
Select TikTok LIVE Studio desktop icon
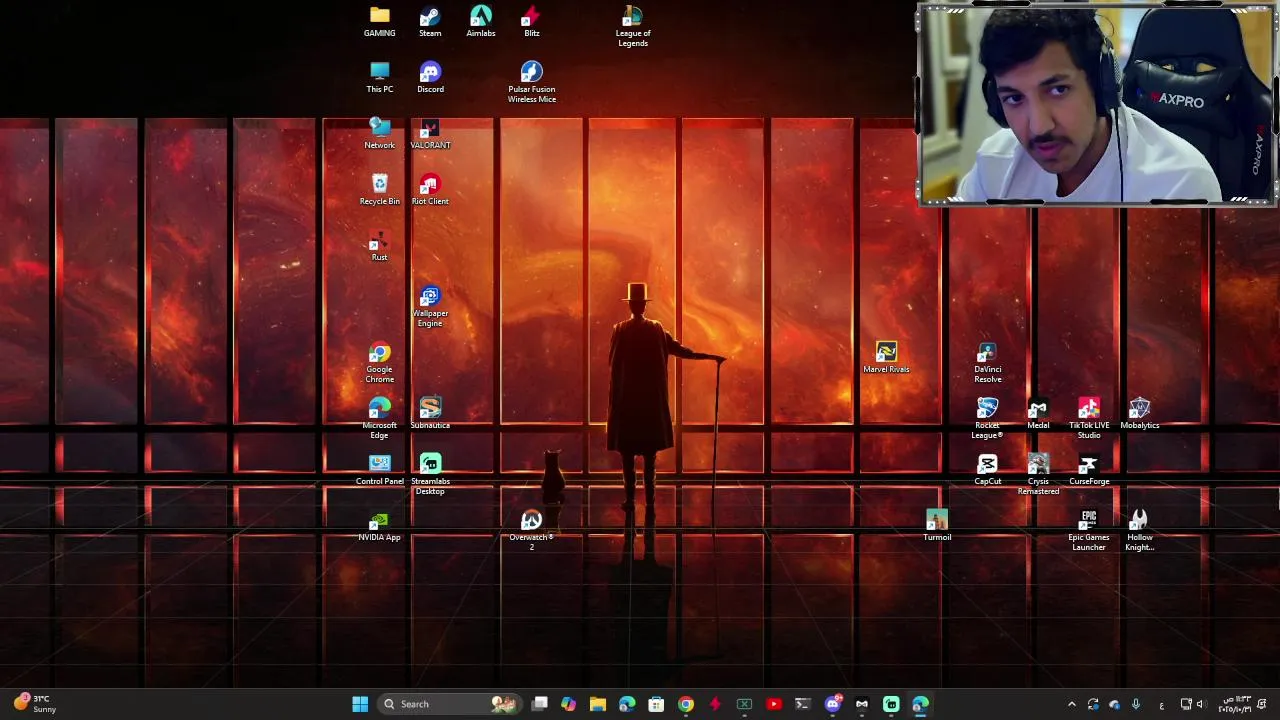click(1089, 418)
